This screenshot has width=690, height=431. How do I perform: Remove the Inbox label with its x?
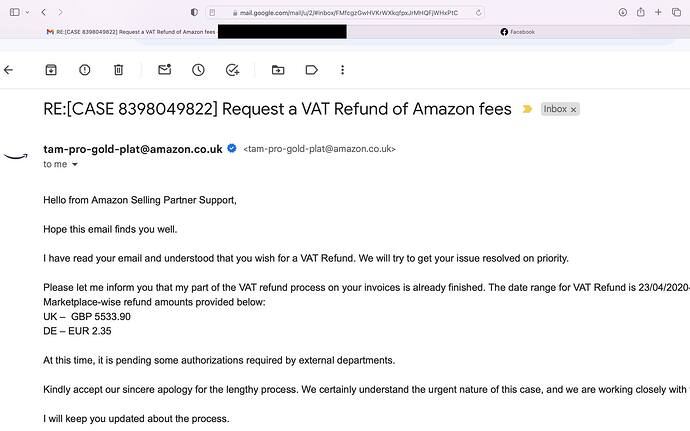click(x=573, y=110)
